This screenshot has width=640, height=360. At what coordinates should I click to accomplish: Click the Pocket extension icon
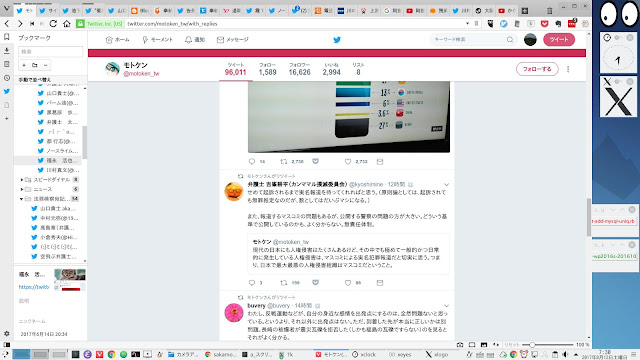coord(544,24)
